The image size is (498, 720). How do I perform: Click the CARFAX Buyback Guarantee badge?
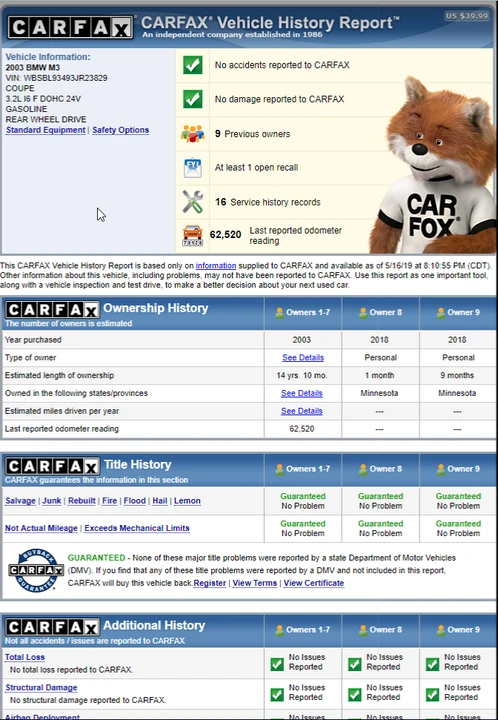click(36, 570)
